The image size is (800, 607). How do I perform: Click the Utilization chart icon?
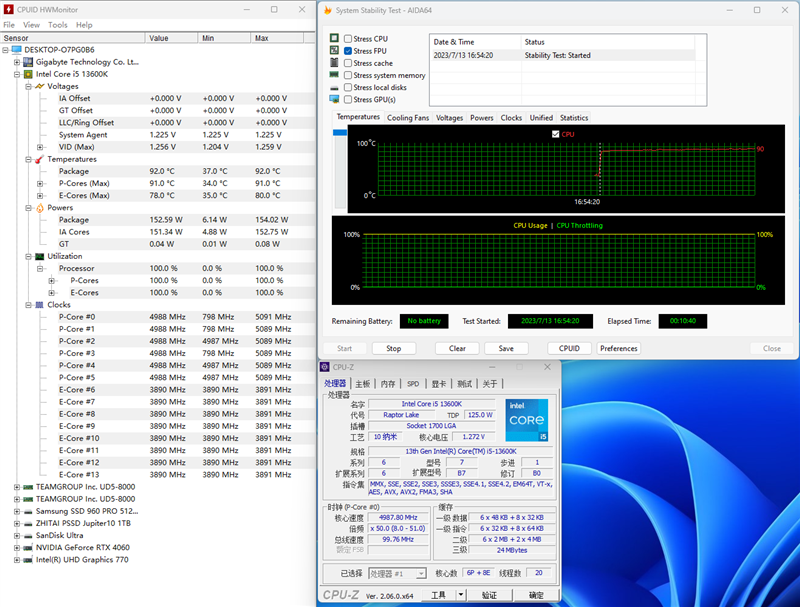40,256
